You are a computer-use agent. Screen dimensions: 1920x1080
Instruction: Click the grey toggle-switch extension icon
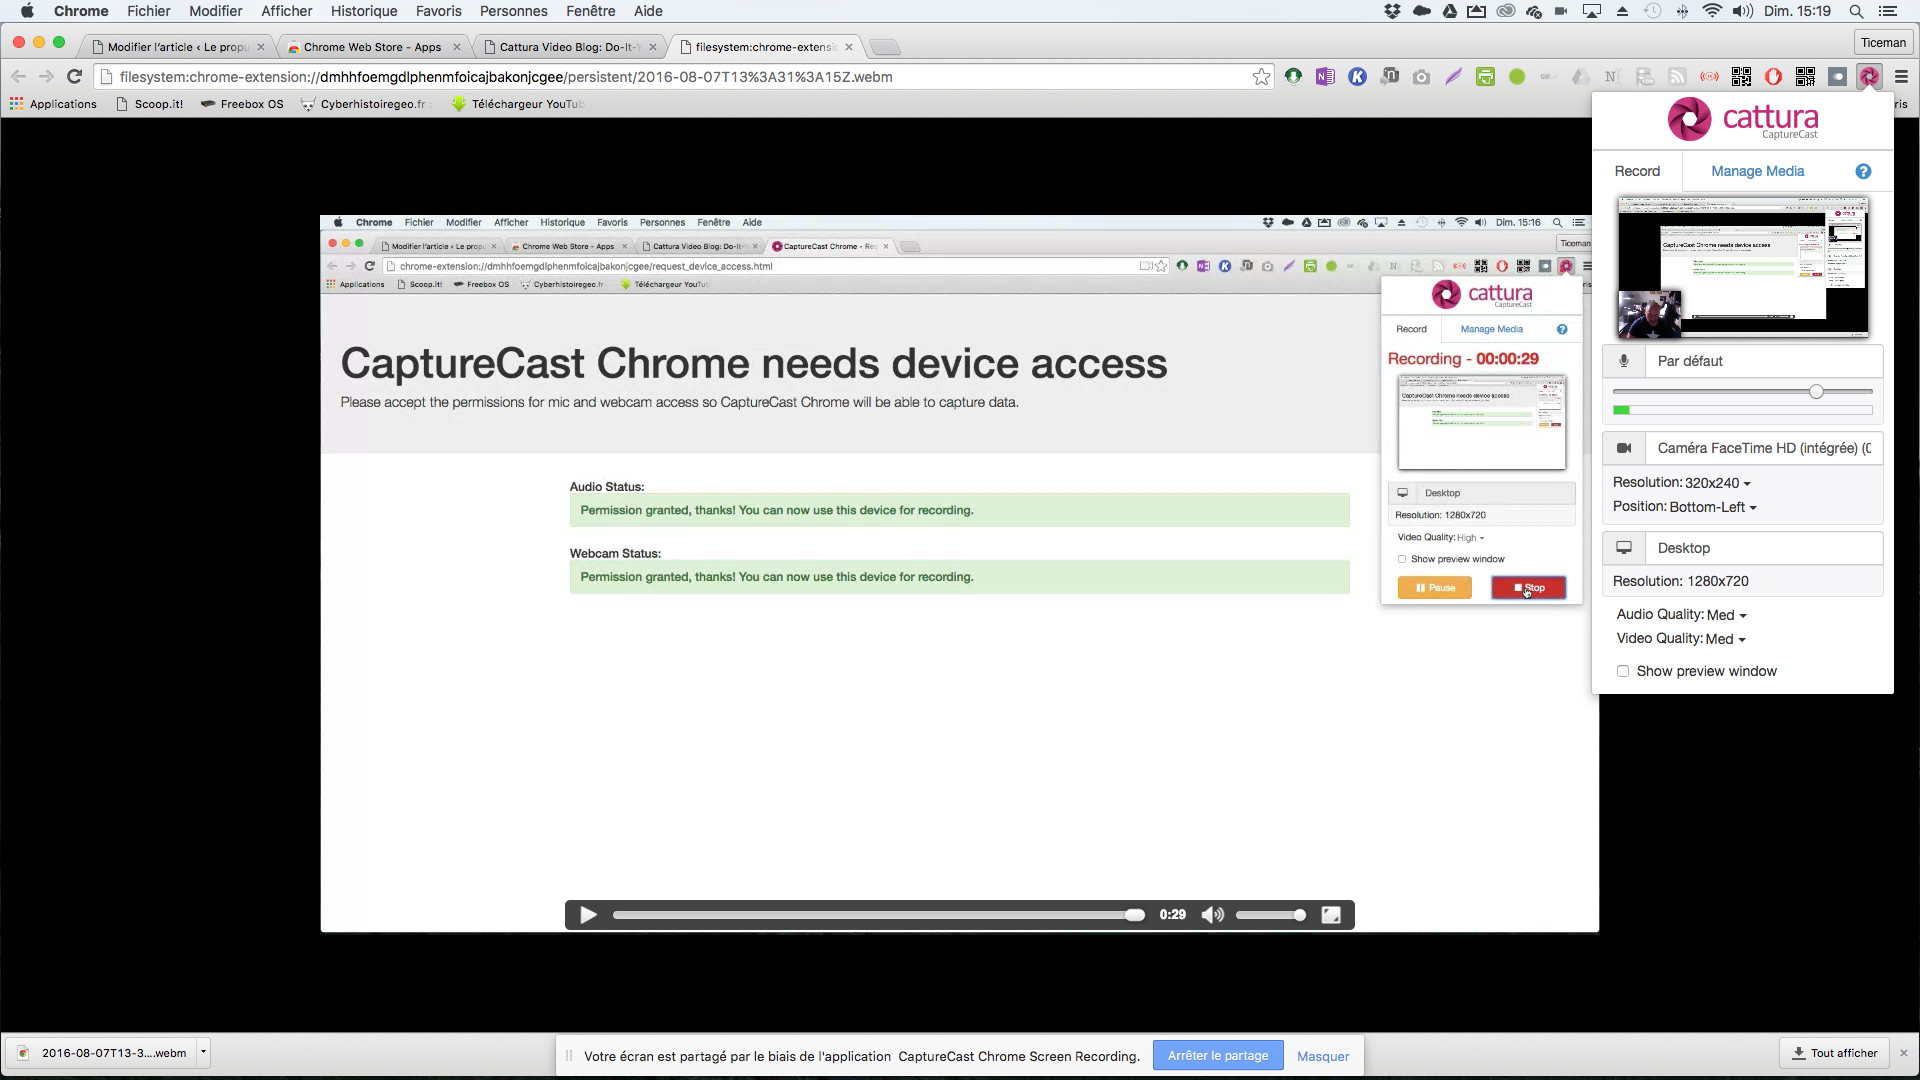[1837, 77]
